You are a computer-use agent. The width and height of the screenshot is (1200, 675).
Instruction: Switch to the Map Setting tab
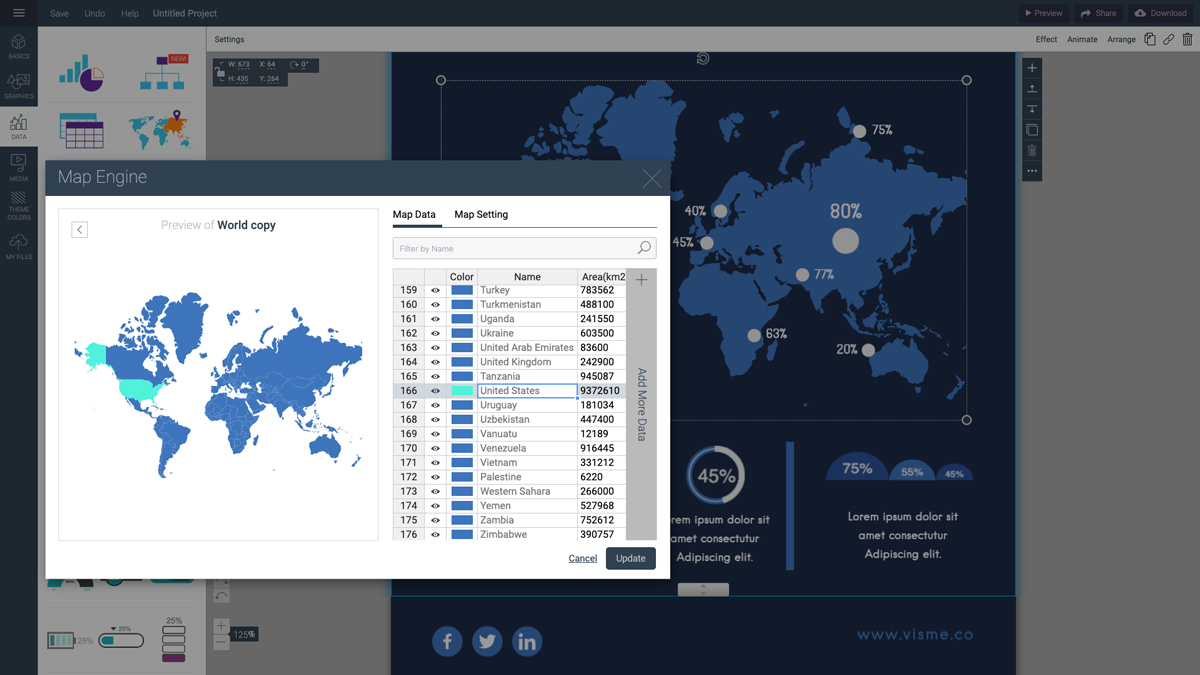point(481,214)
